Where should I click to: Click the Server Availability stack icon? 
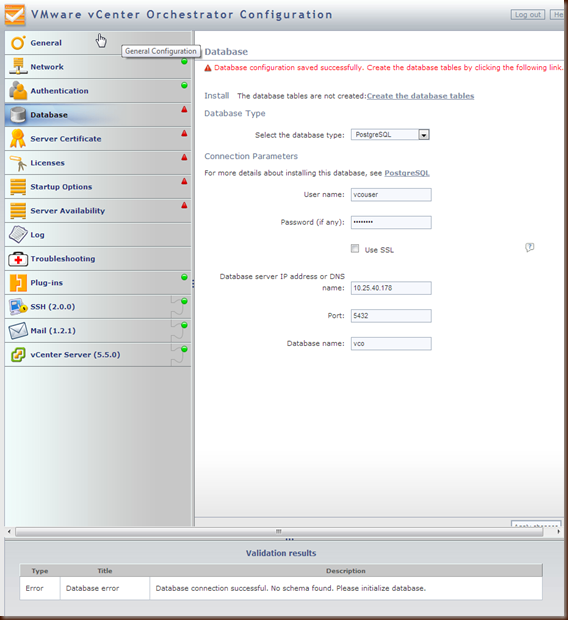(18, 211)
